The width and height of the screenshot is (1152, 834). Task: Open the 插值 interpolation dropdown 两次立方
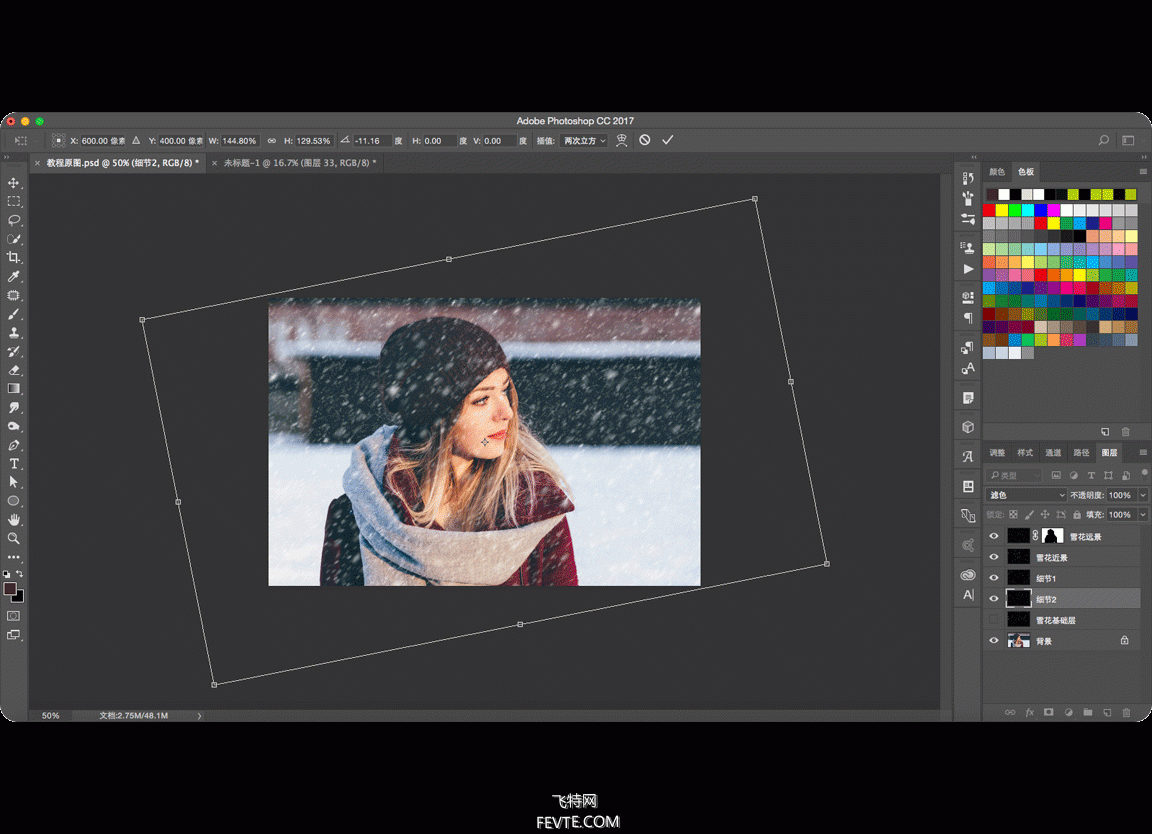click(584, 140)
